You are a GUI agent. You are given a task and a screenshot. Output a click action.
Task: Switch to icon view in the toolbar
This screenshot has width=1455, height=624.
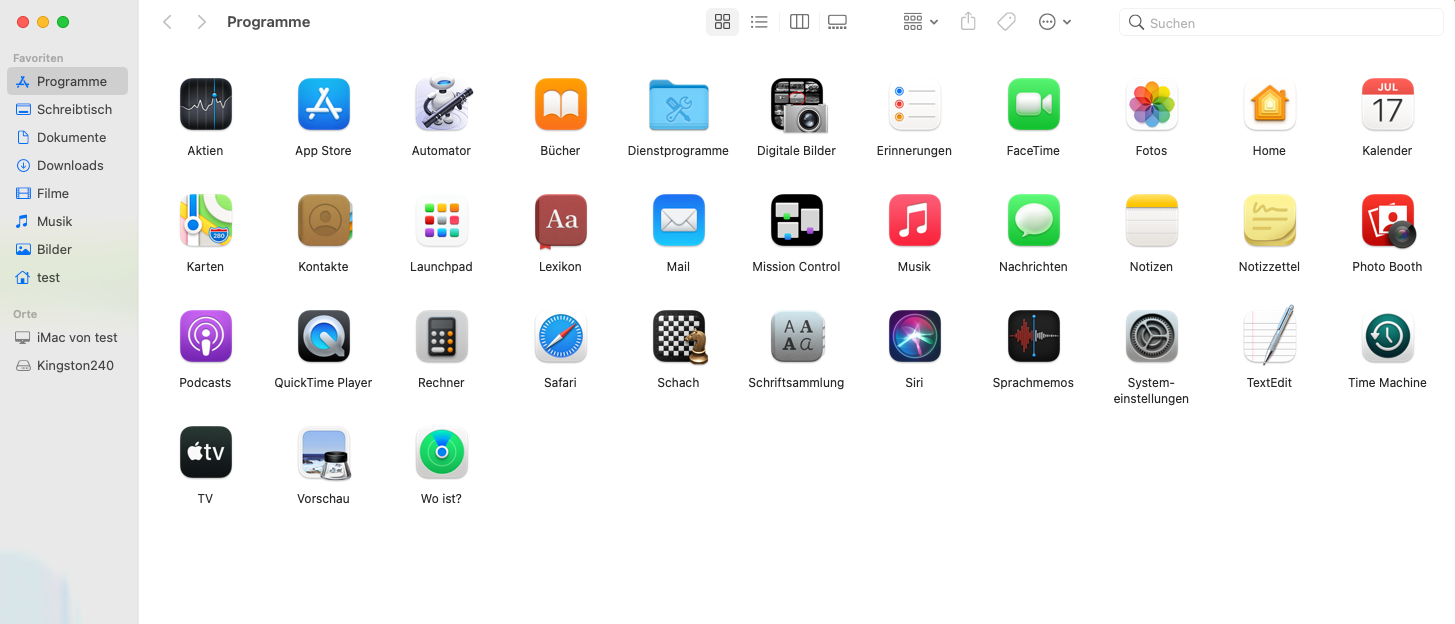[x=722, y=22]
